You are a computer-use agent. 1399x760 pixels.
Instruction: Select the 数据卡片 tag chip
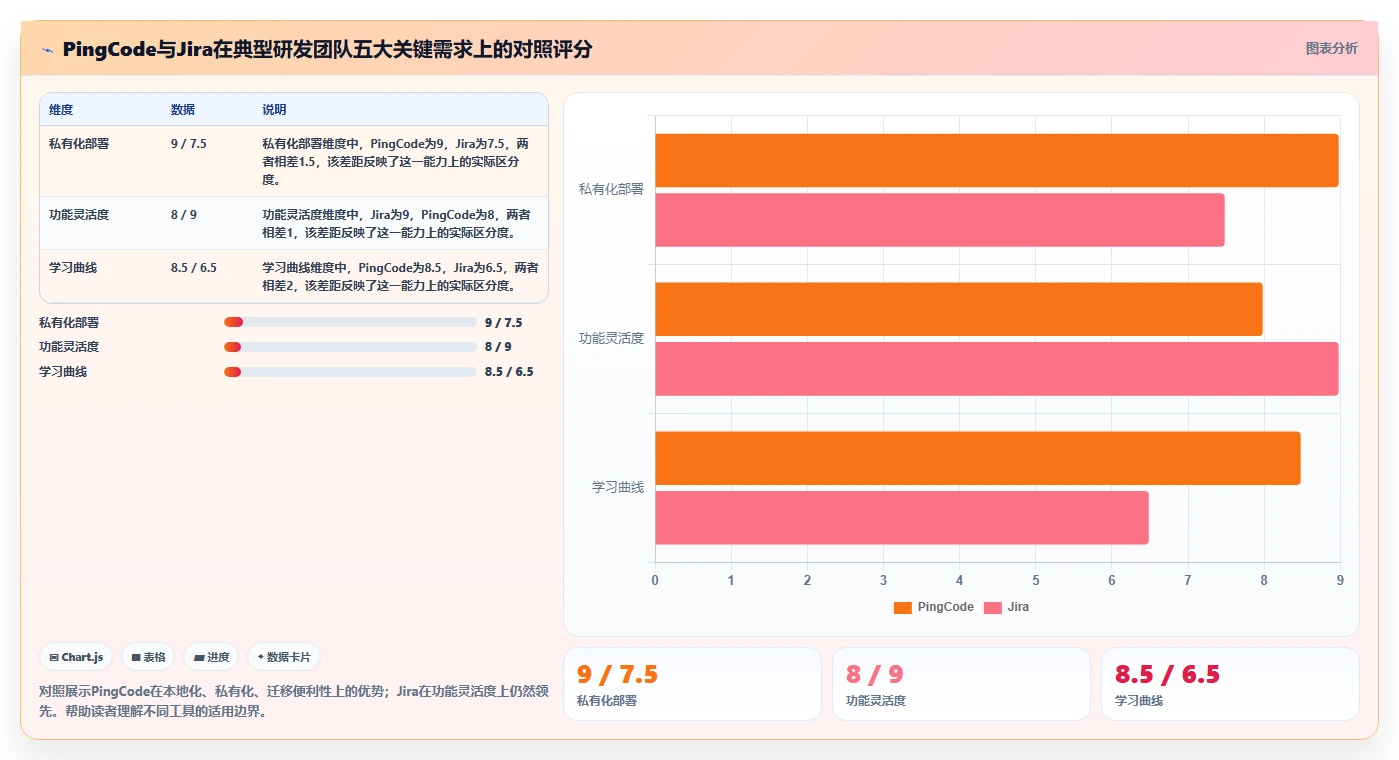click(284, 657)
